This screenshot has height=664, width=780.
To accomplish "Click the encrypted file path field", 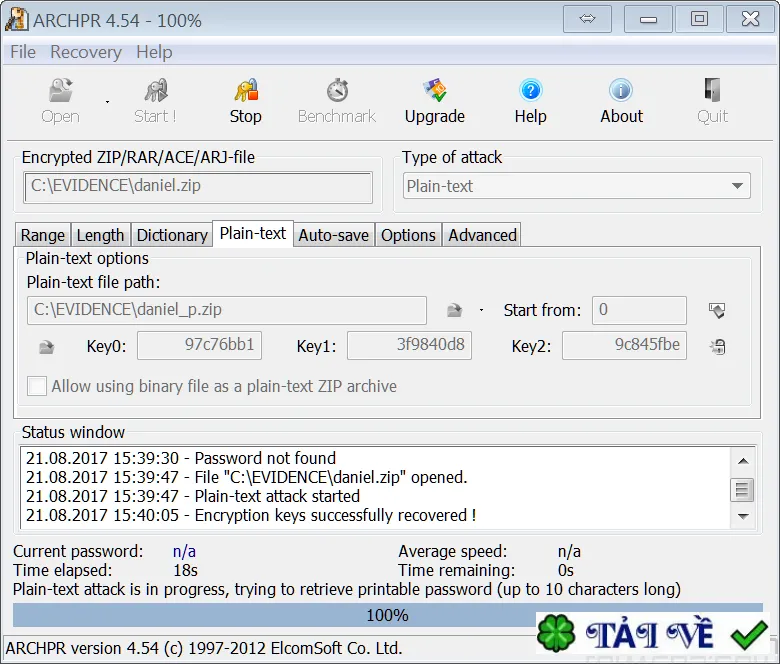I will tap(198, 187).
